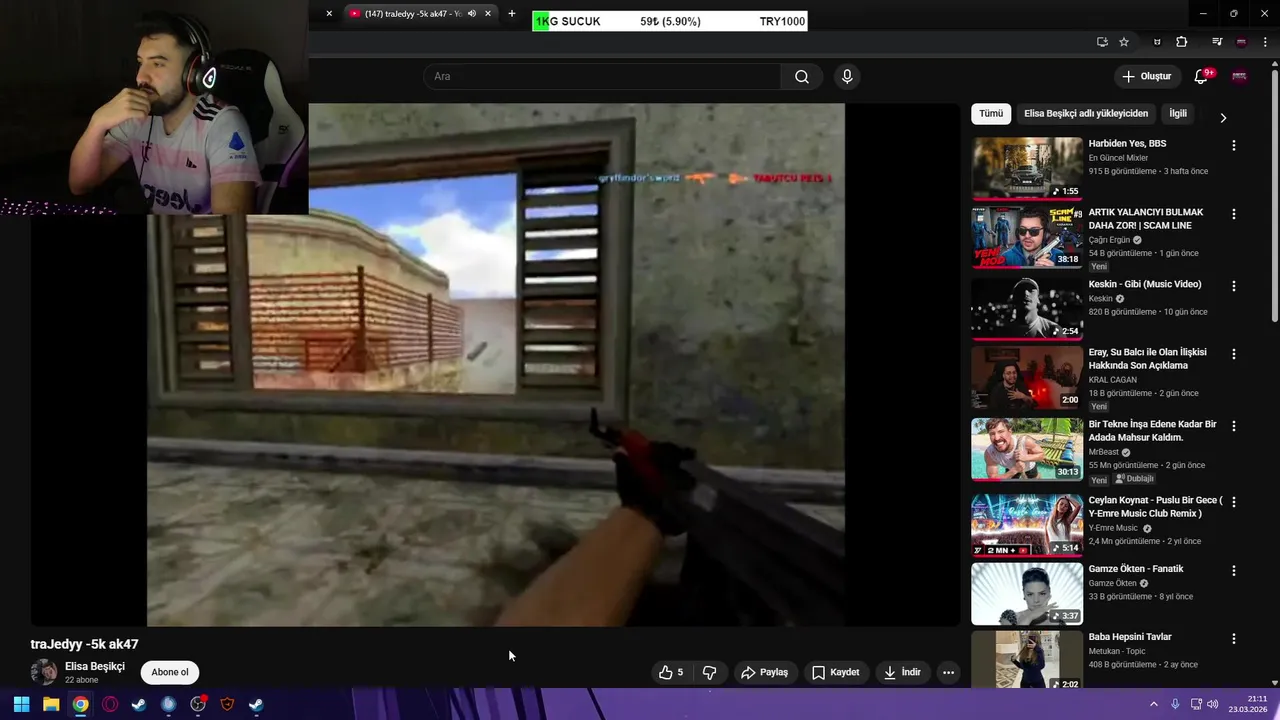1280x720 pixels.
Task: Open Gamze Ökten - Fanatik title
Action: 1136,569
